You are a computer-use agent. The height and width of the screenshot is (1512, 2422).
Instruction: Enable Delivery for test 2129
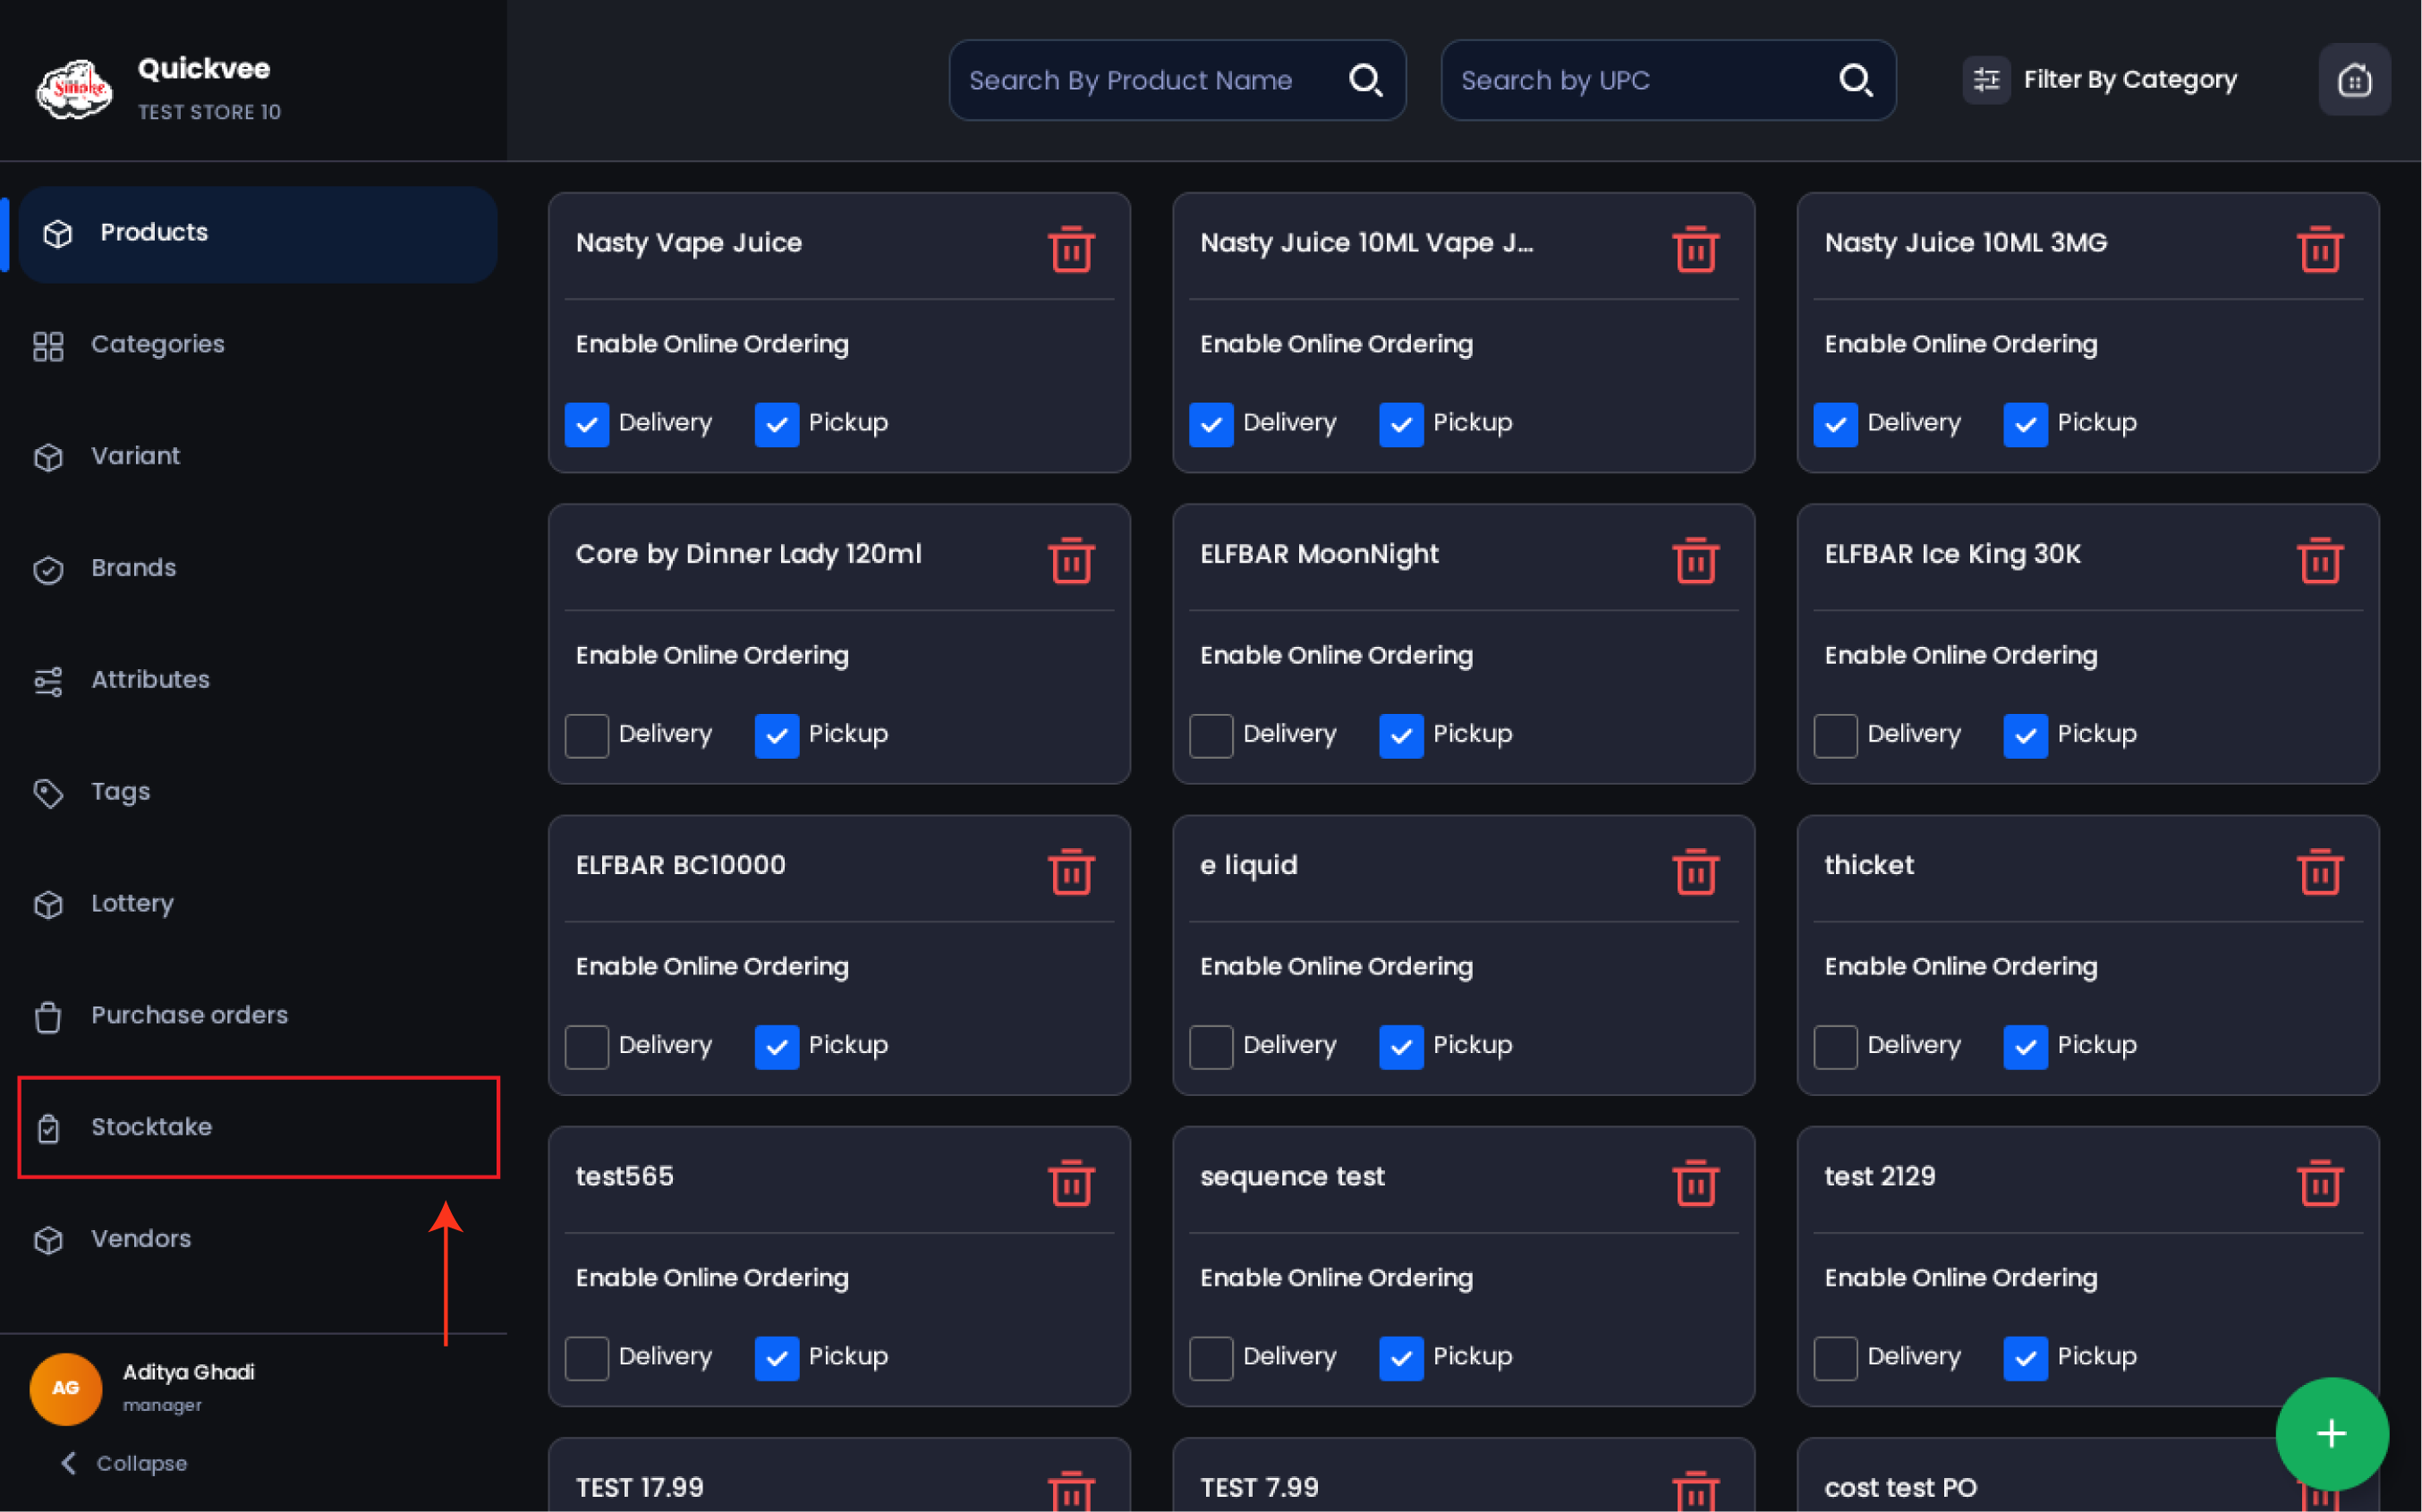(1835, 1358)
